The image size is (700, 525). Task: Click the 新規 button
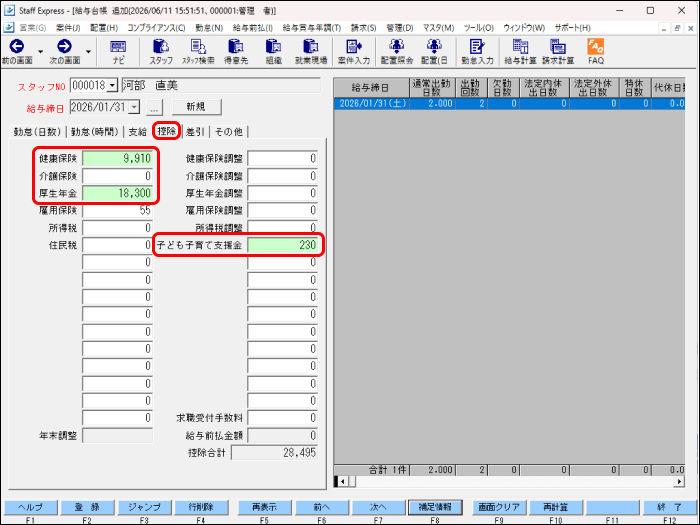coord(196,107)
